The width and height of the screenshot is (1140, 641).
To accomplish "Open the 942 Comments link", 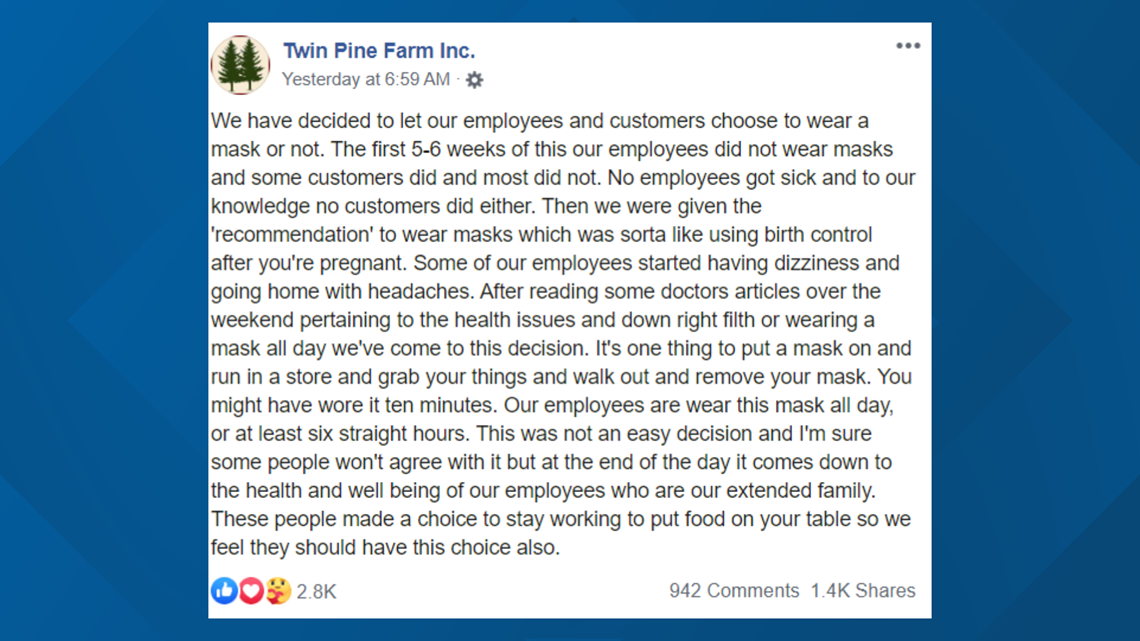I will coord(734,590).
